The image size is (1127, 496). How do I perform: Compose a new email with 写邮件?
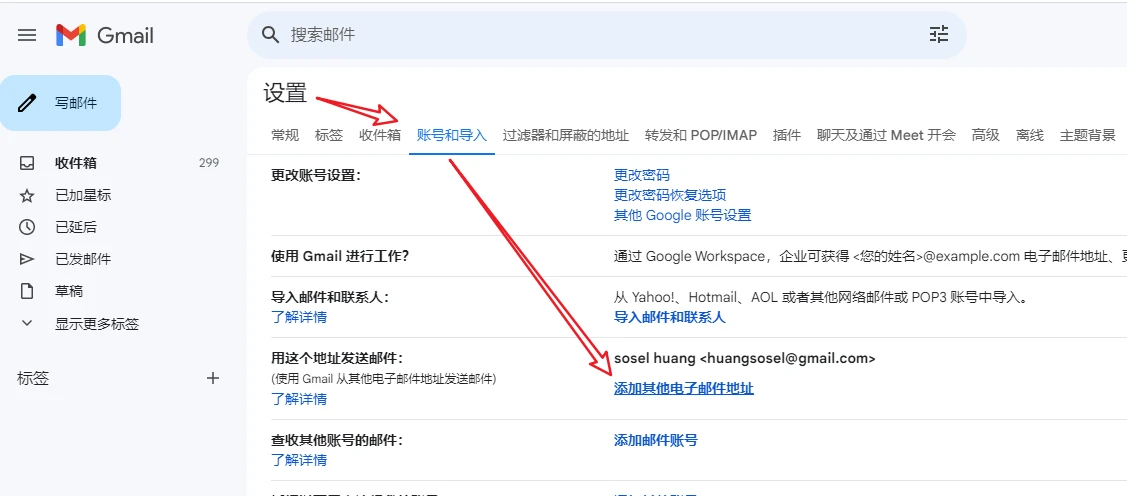60,104
